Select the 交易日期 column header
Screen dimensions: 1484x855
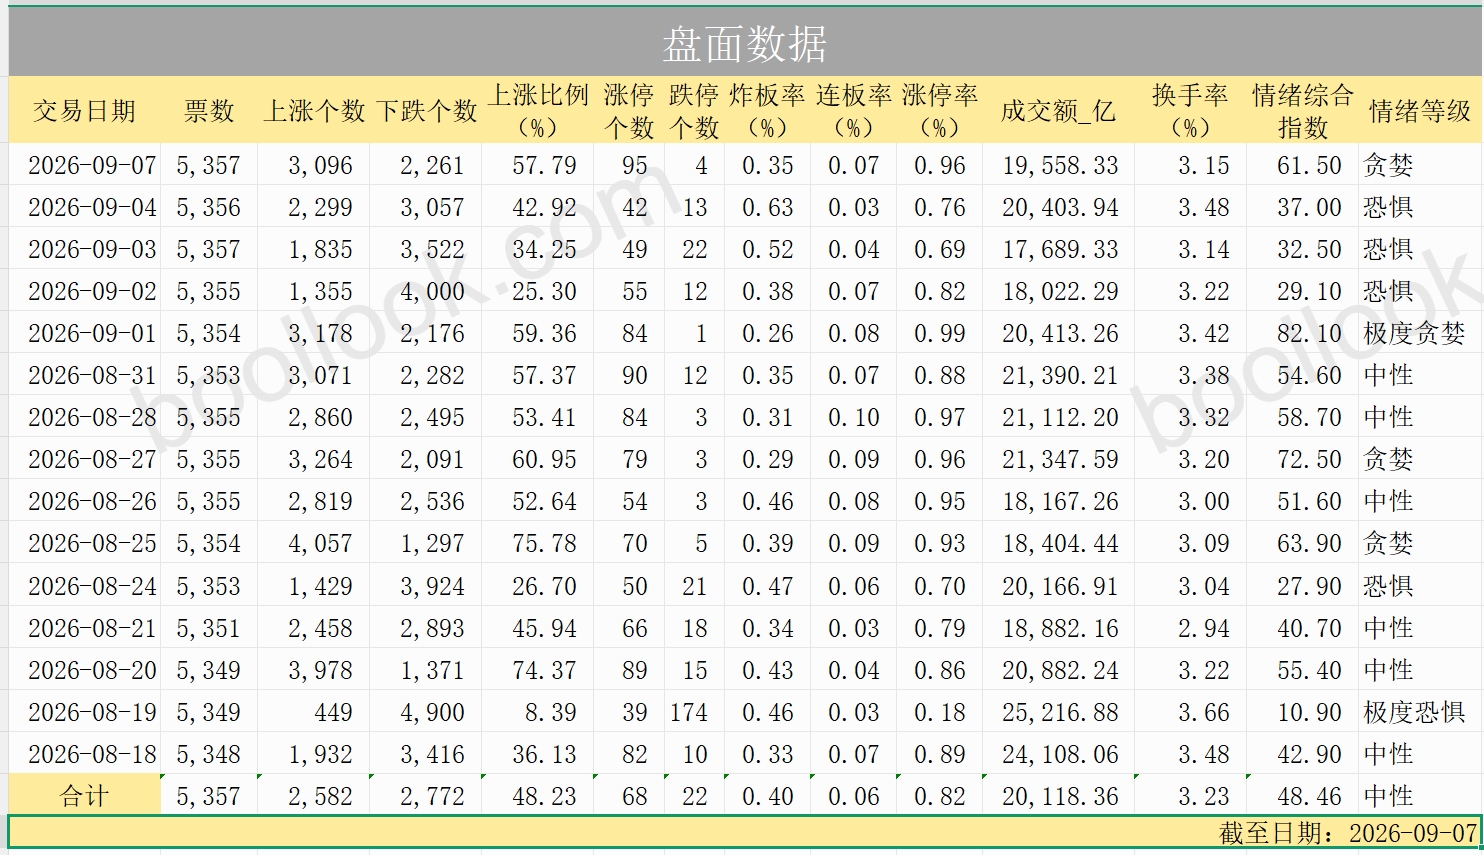pyautogui.click(x=84, y=111)
